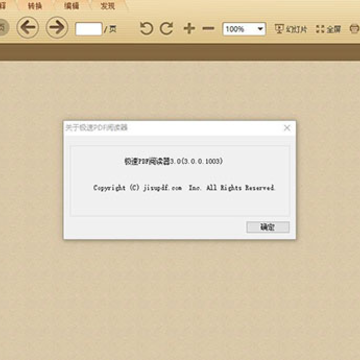Zoom out with minus icon

[208, 29]
